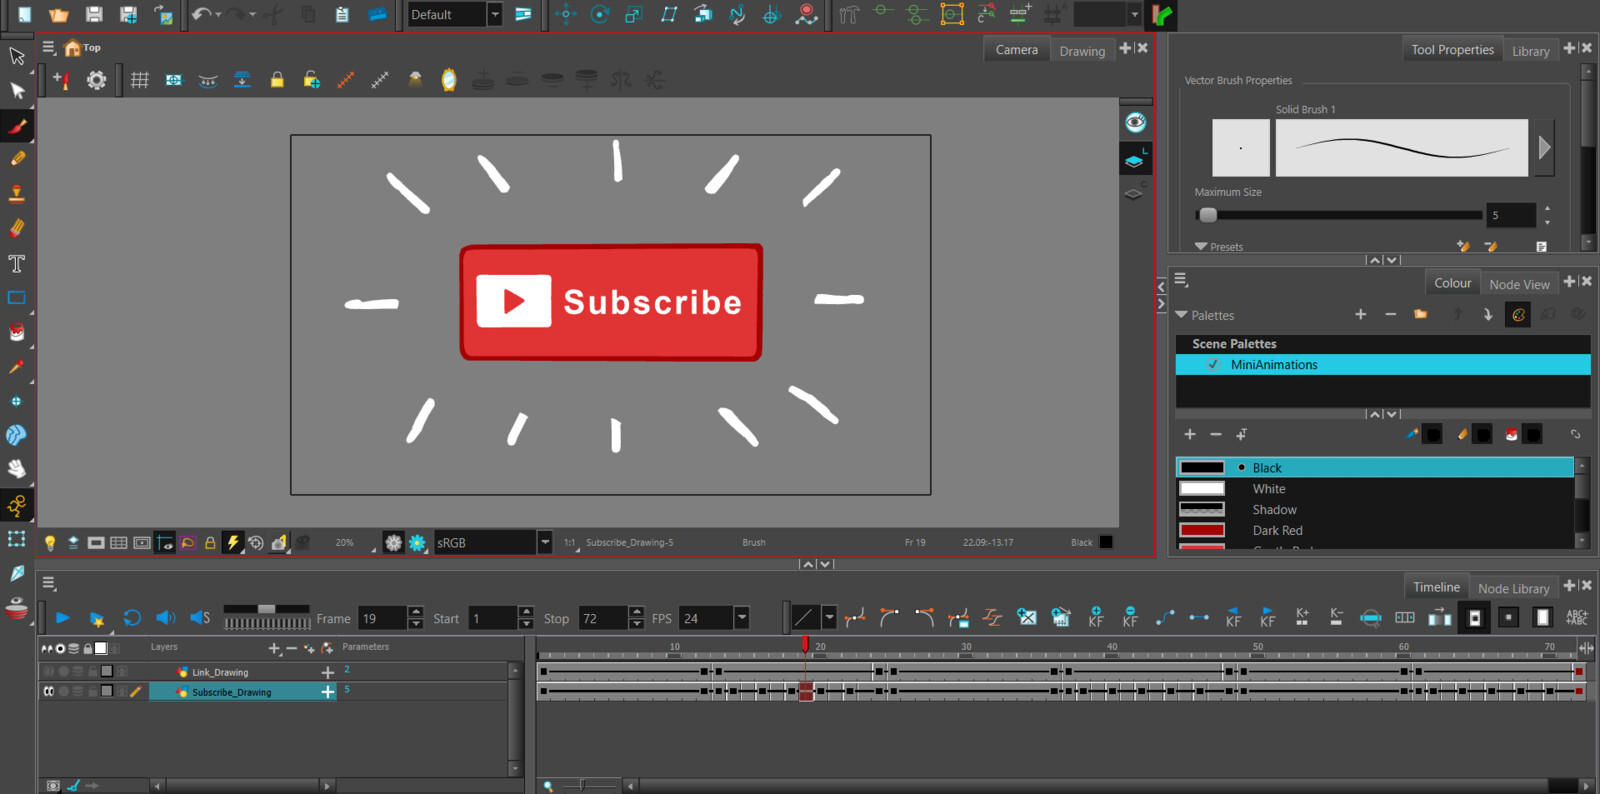This screenshot has height=794, width=1600.
Task: Switch to the Camera tab
Action: (x=1016, y=49)
